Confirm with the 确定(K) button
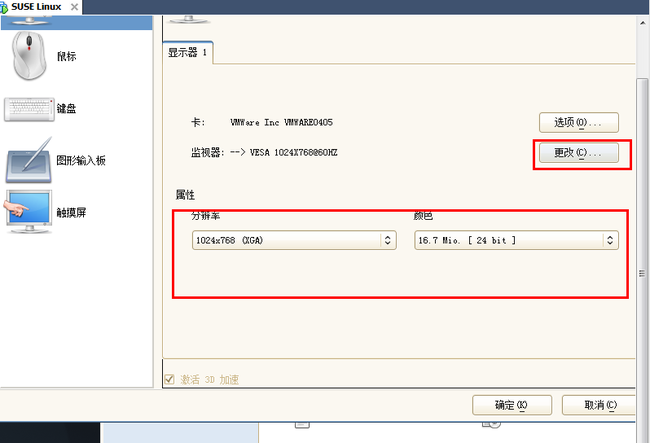Image resolution: width=650 pixels, height=443 pixels. tap(512, 405)
